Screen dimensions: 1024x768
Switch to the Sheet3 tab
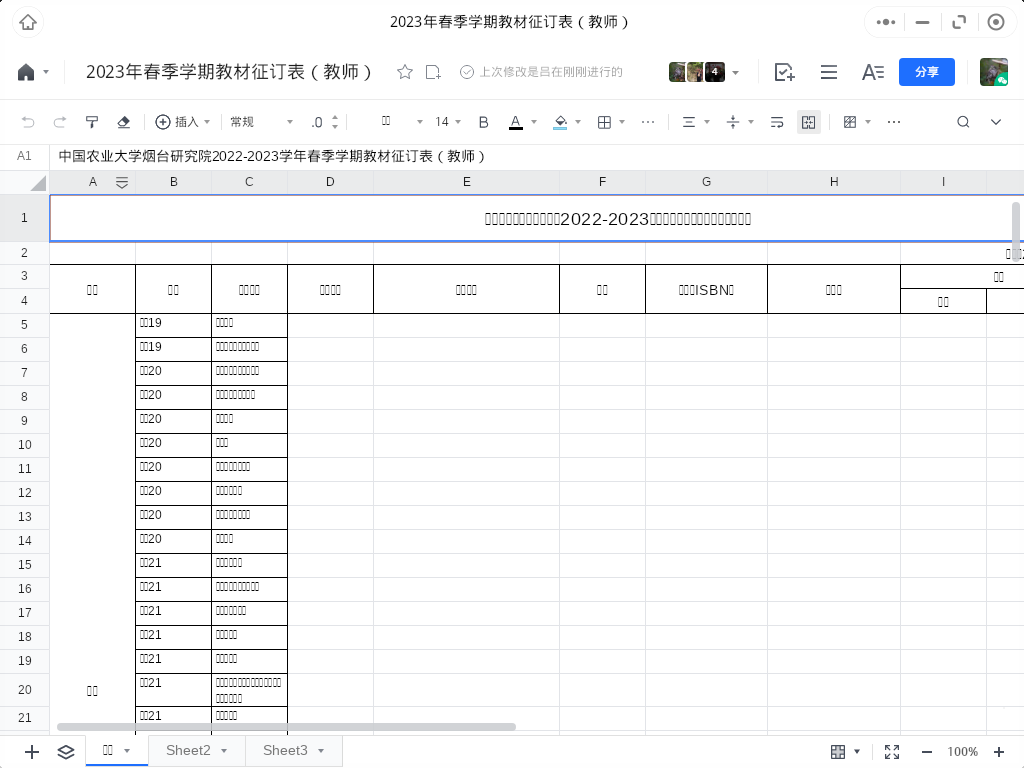285,750
